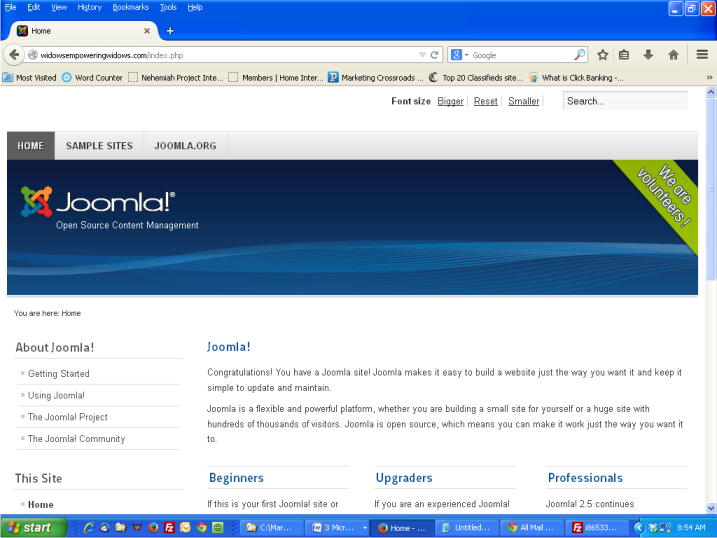
Task: Open Nehemiah Project bookmark
Action: tap(176, 78)
